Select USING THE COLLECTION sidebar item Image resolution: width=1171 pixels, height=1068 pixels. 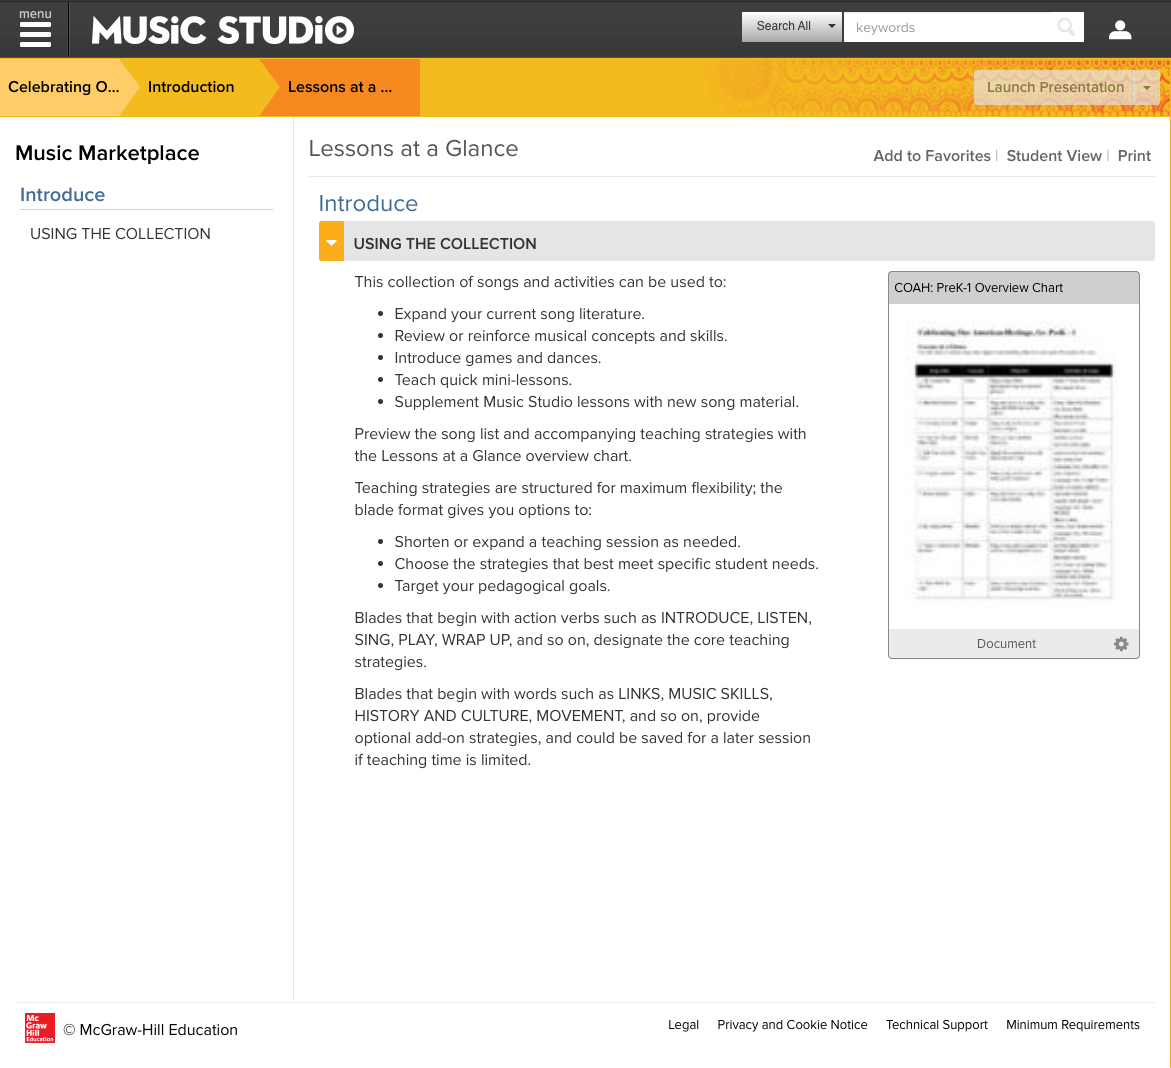120,234
